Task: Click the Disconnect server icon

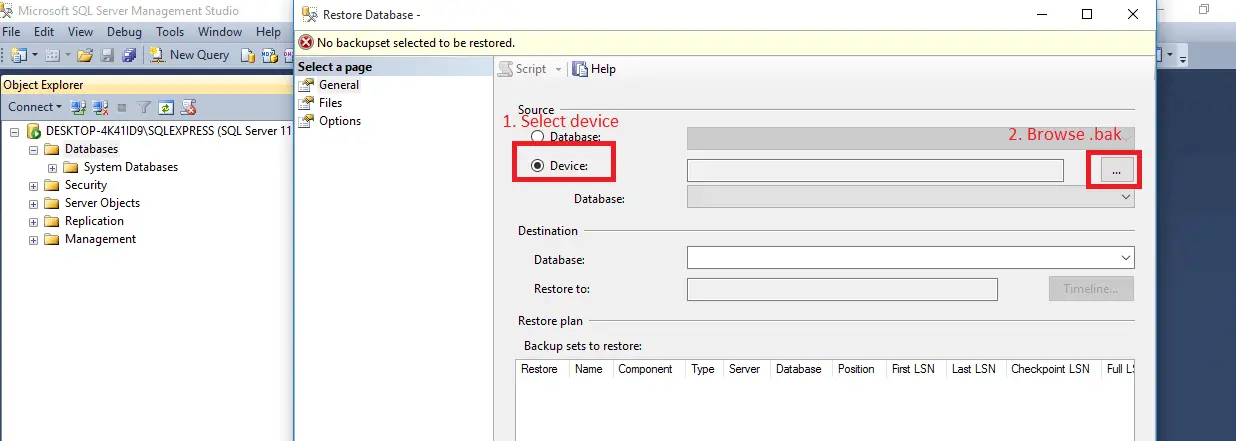Action: 100,107
